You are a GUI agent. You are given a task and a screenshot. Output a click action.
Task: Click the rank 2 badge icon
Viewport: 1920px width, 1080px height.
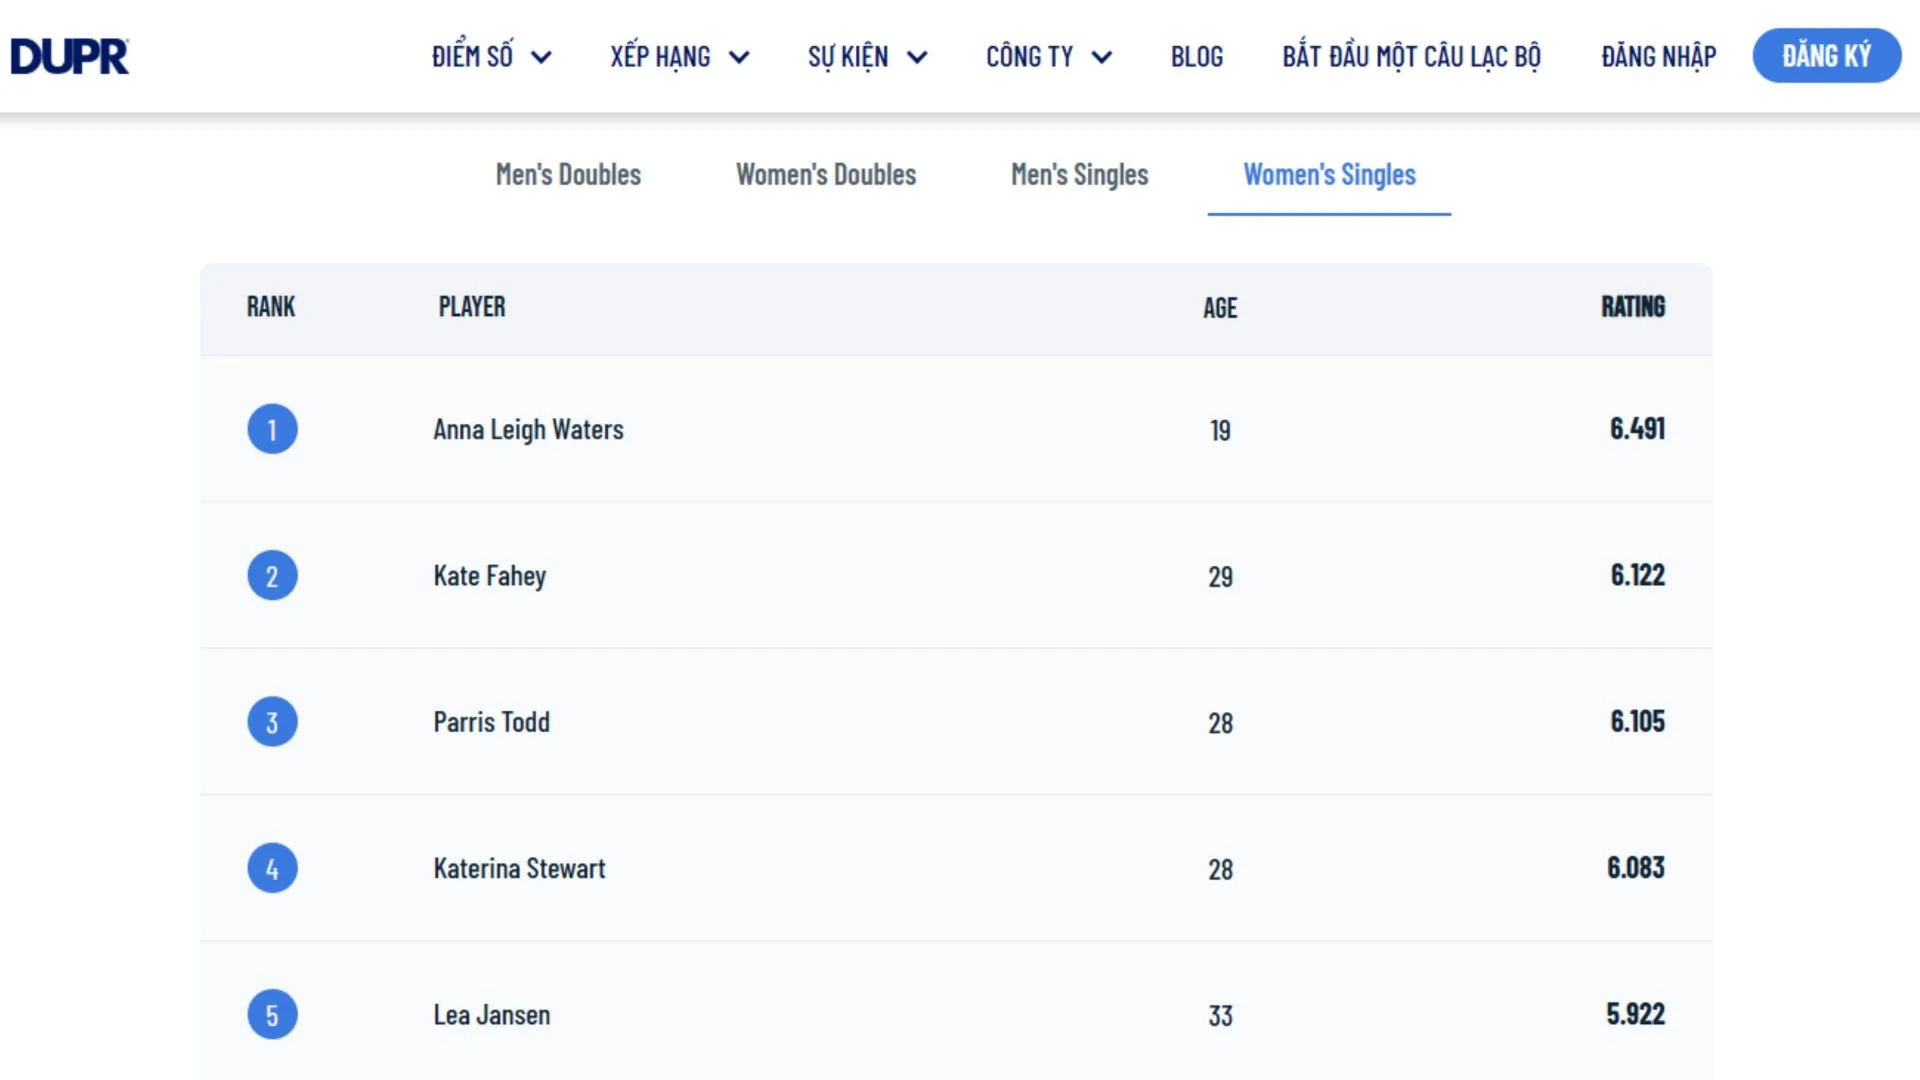272,576
